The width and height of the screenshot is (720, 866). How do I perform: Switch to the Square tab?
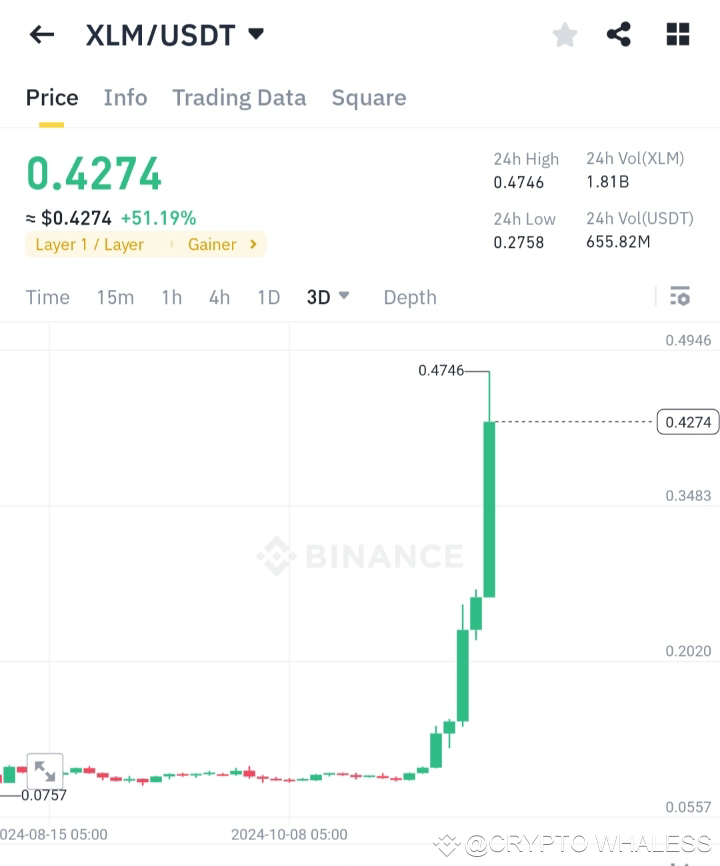[369, 97]
